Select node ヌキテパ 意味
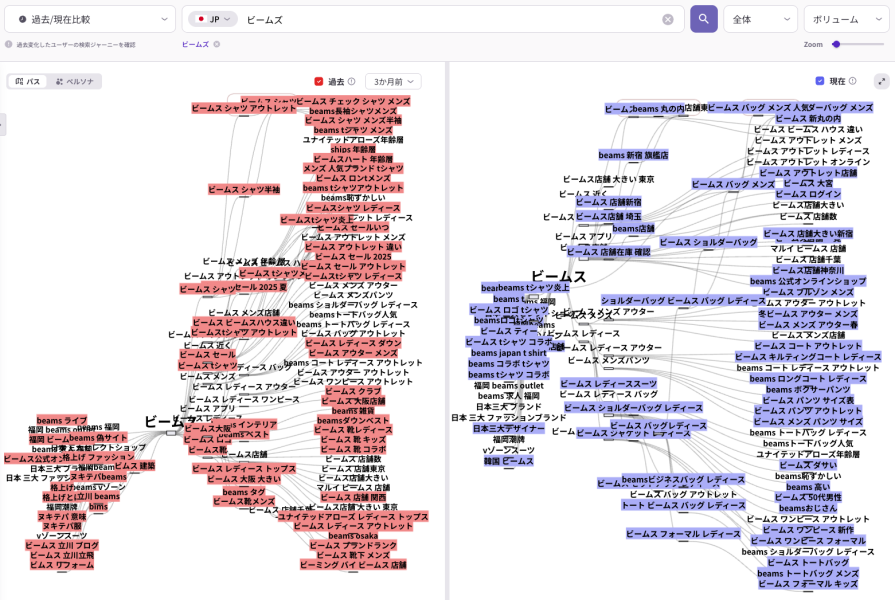The width and height of the screenshot is (895, 600). (62, 516)
